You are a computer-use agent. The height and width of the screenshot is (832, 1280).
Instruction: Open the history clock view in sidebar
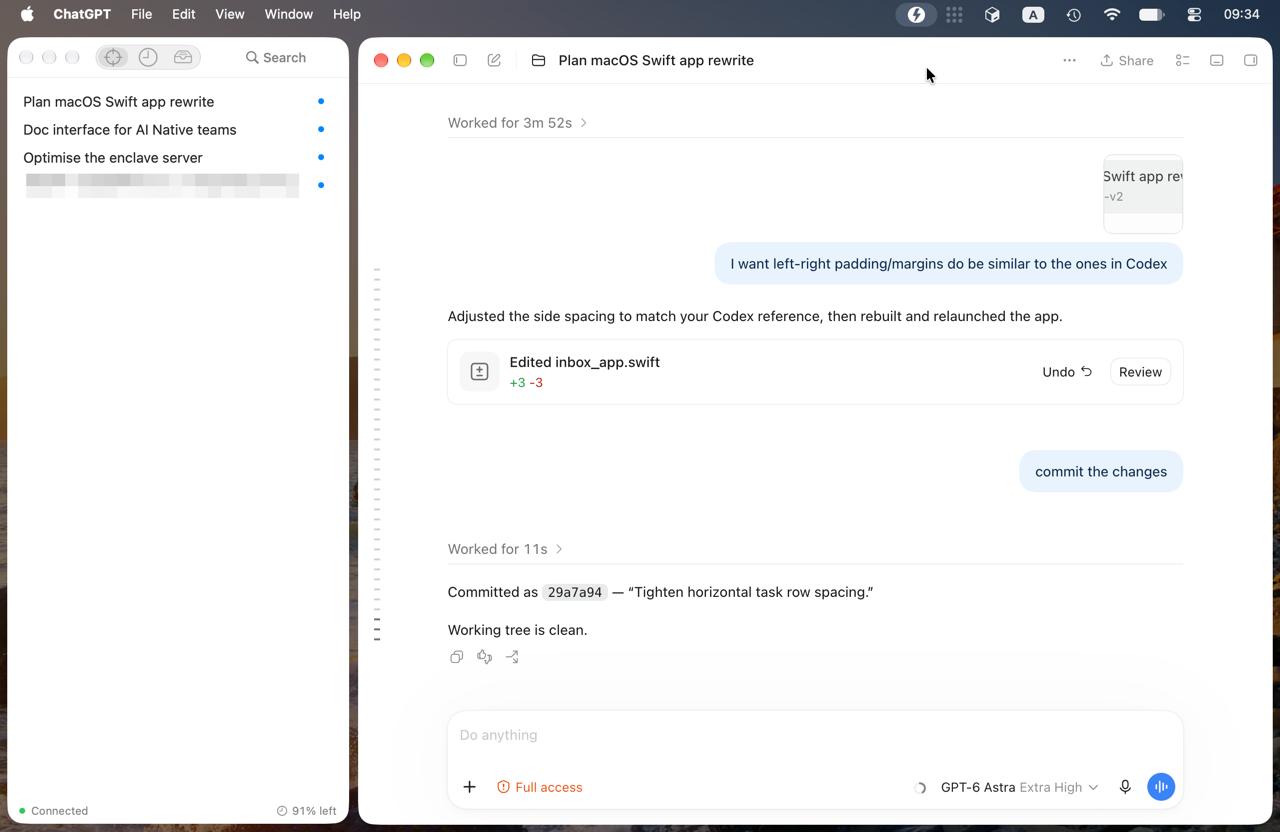pos(148,57)
